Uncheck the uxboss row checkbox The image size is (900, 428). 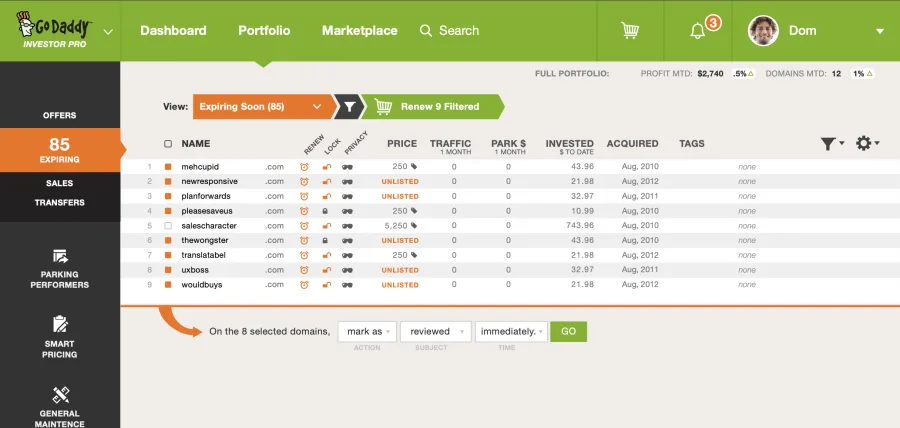click(x=168, y=270)
